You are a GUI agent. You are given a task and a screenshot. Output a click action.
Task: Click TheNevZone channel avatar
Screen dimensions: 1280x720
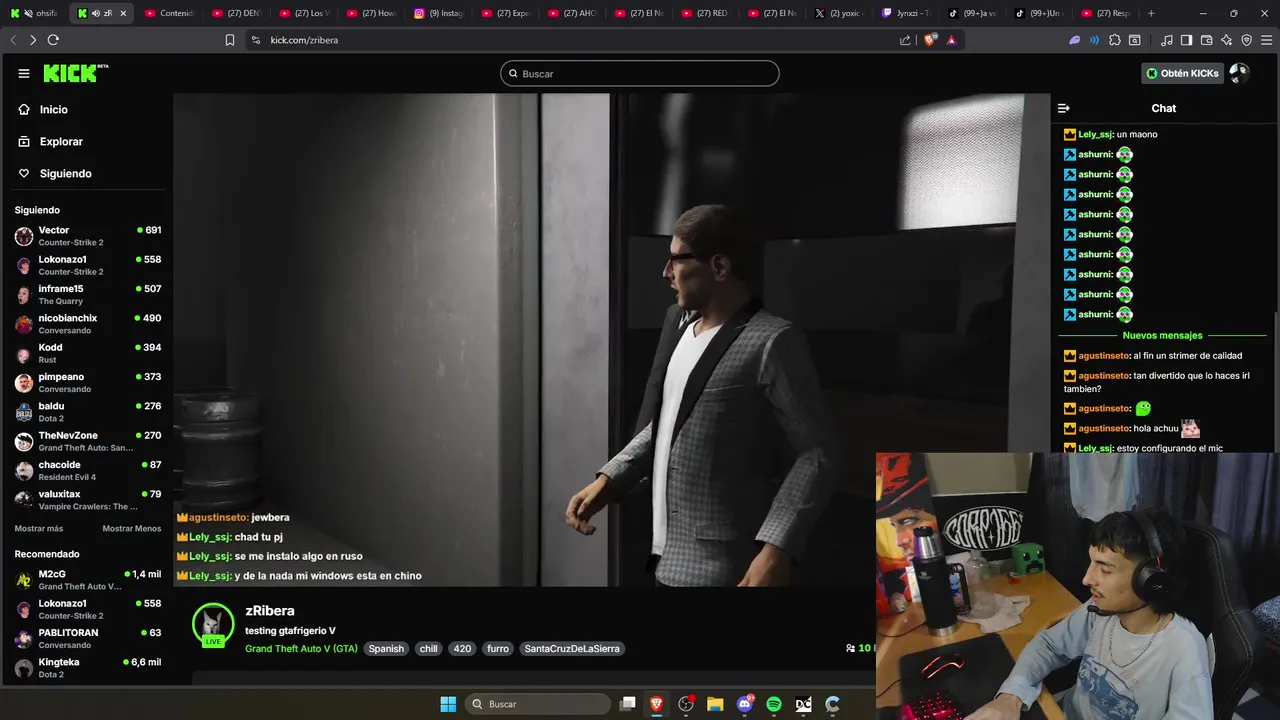pyautogui.click(x=24, y=441)
